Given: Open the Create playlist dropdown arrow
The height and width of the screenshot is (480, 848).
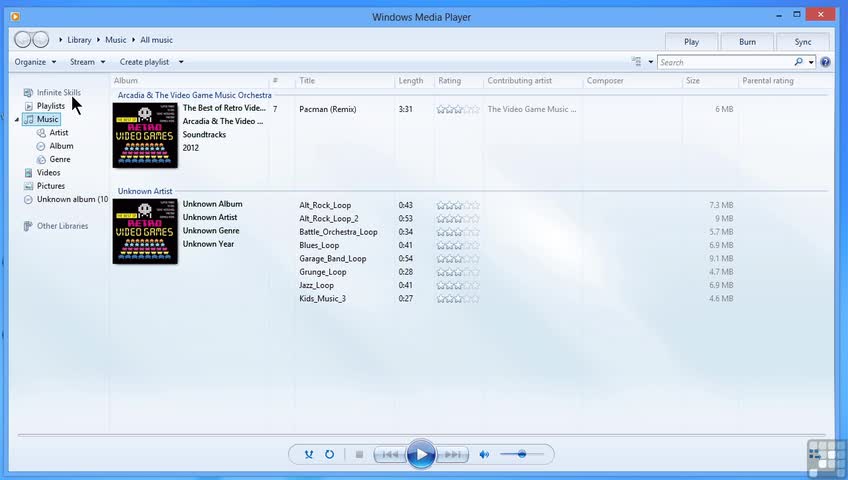Looking at the screenshot, I should pos(181,62).
